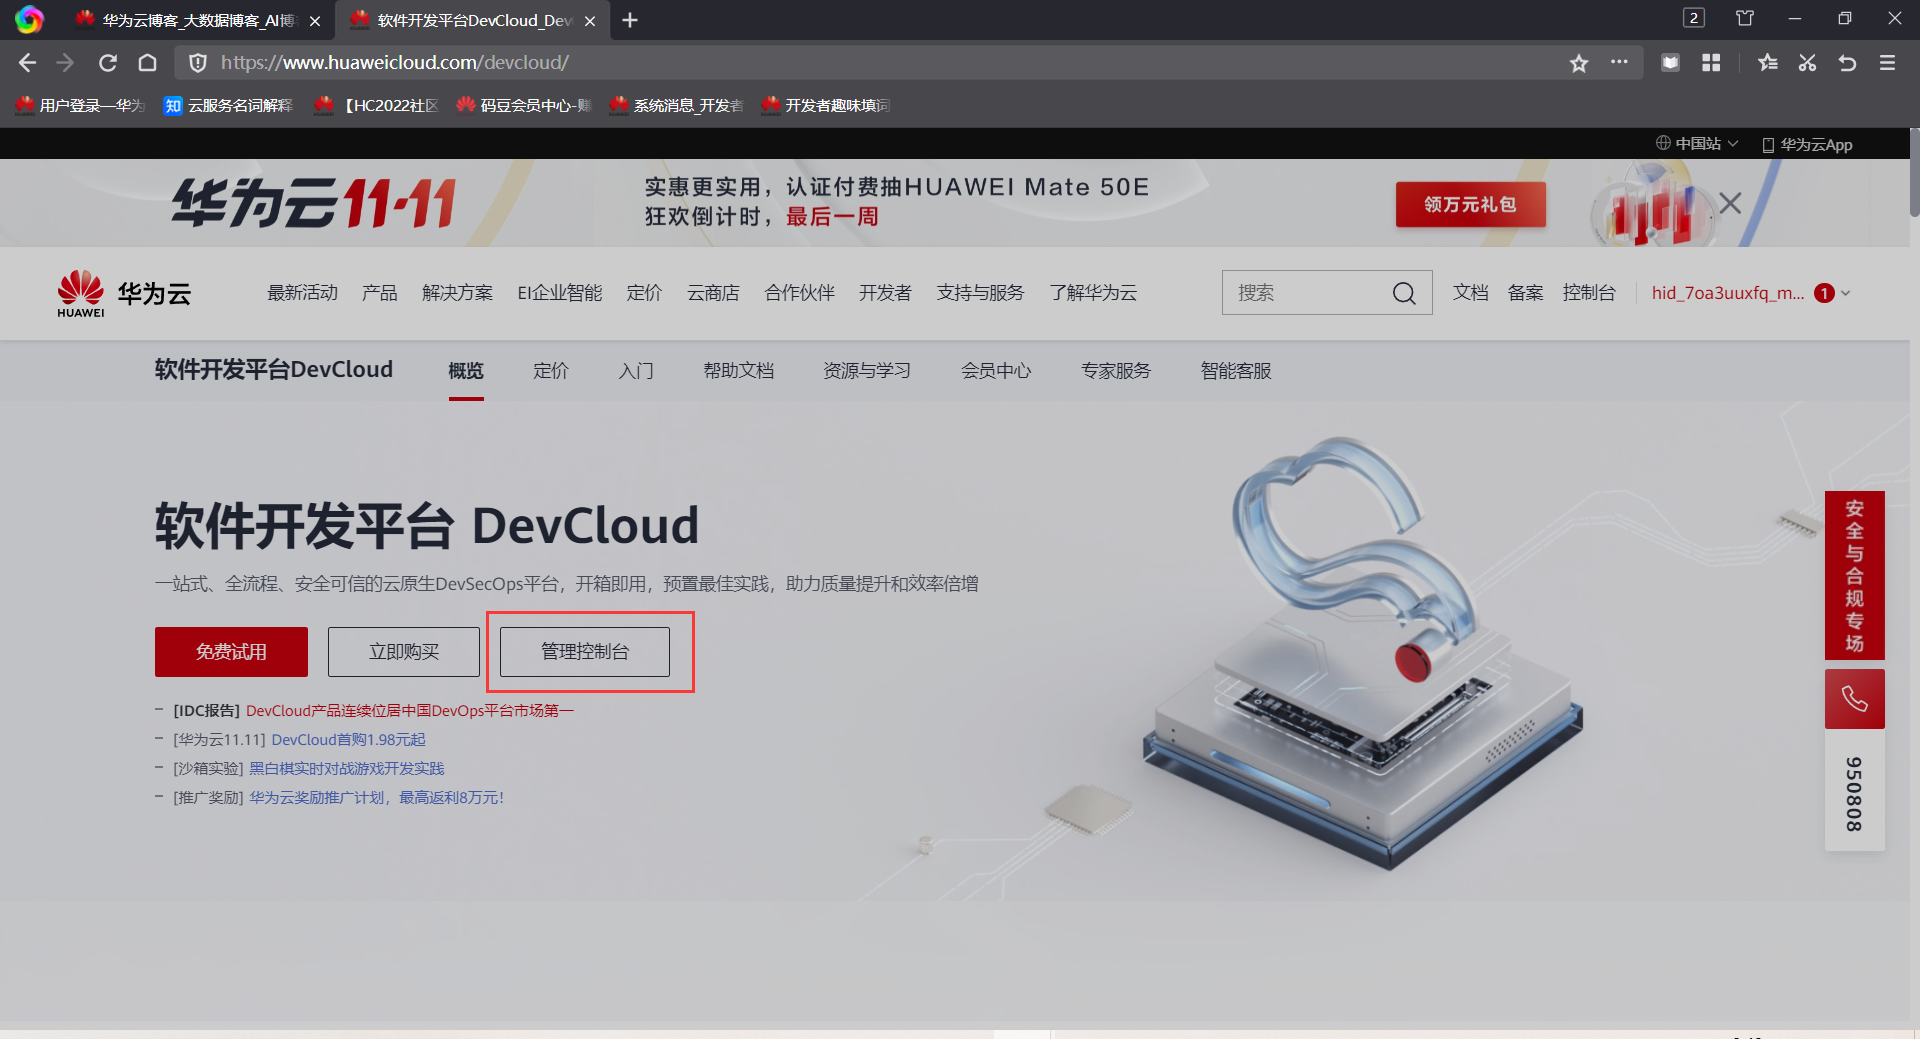The height and width of the screenshot is (1039, 1920).
Task: Close the 11.11 promotion banner
Action: coord(1731,204)
